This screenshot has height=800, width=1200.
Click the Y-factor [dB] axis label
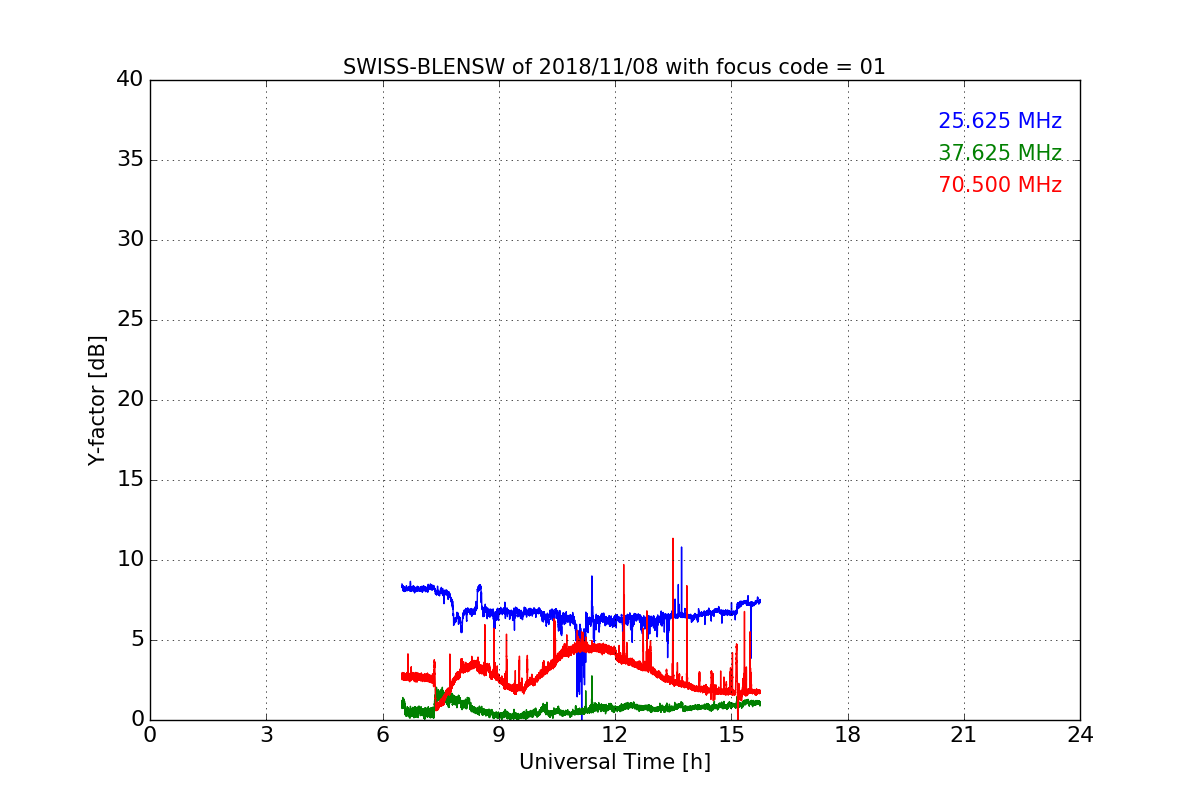(x=97, y=400)
